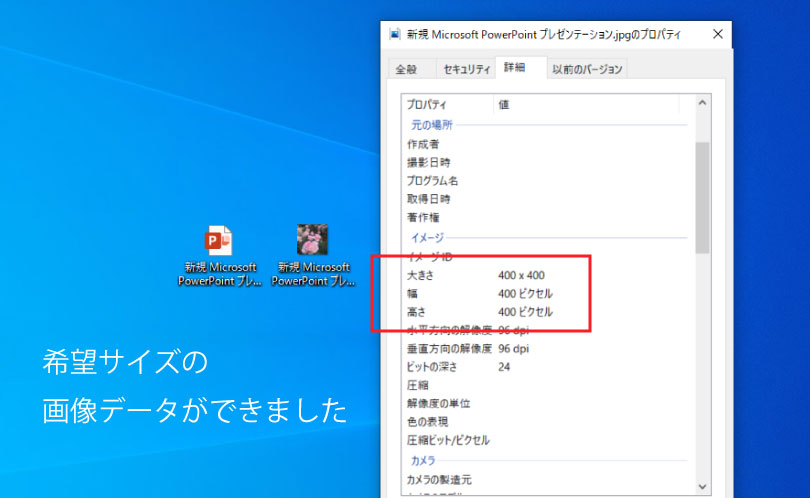Click the scrollbar down arrow in the list
The width and height of the screenshot is (810, 498).
702,488
